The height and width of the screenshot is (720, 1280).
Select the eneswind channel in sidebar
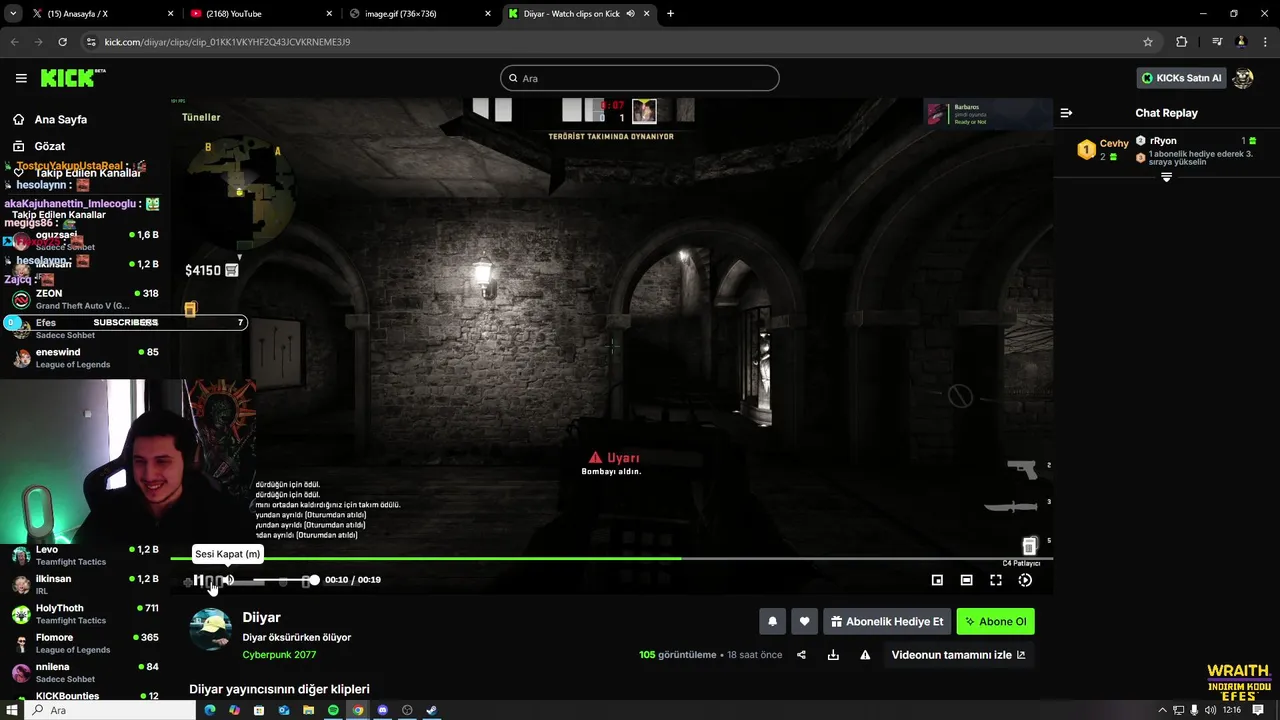click(x=85, y=358)
